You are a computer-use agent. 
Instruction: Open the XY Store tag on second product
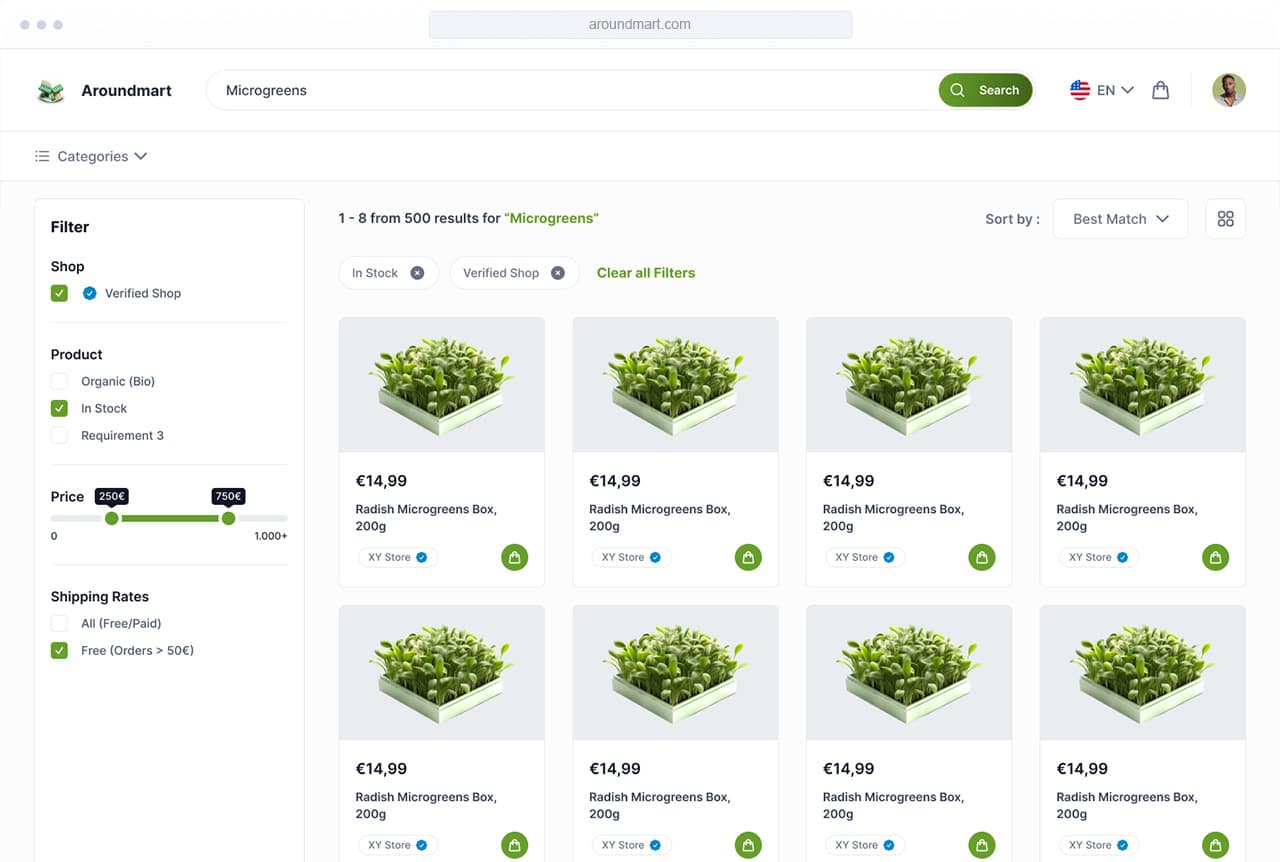(x=630, y=558)
